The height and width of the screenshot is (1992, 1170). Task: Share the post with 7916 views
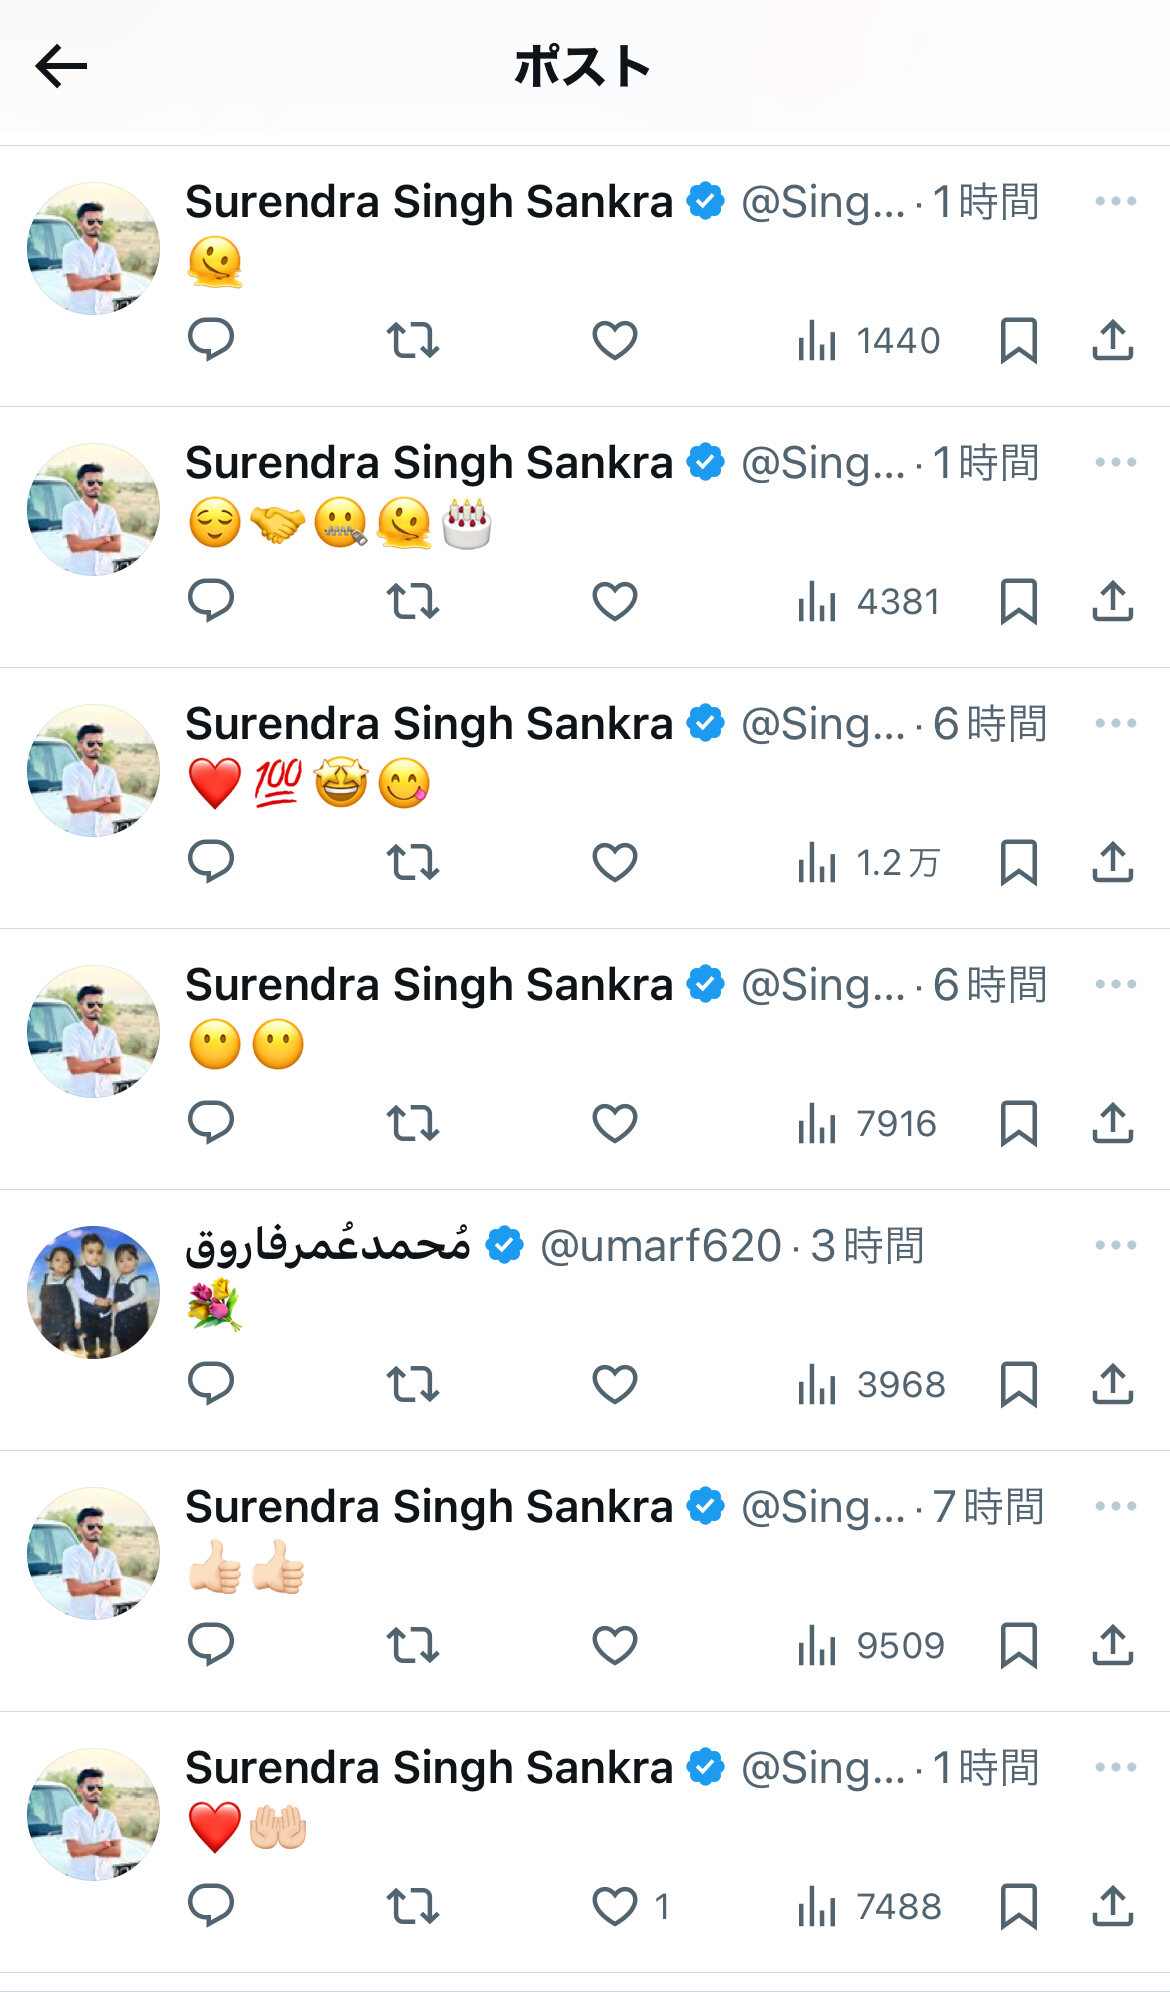(1112, 1123)
